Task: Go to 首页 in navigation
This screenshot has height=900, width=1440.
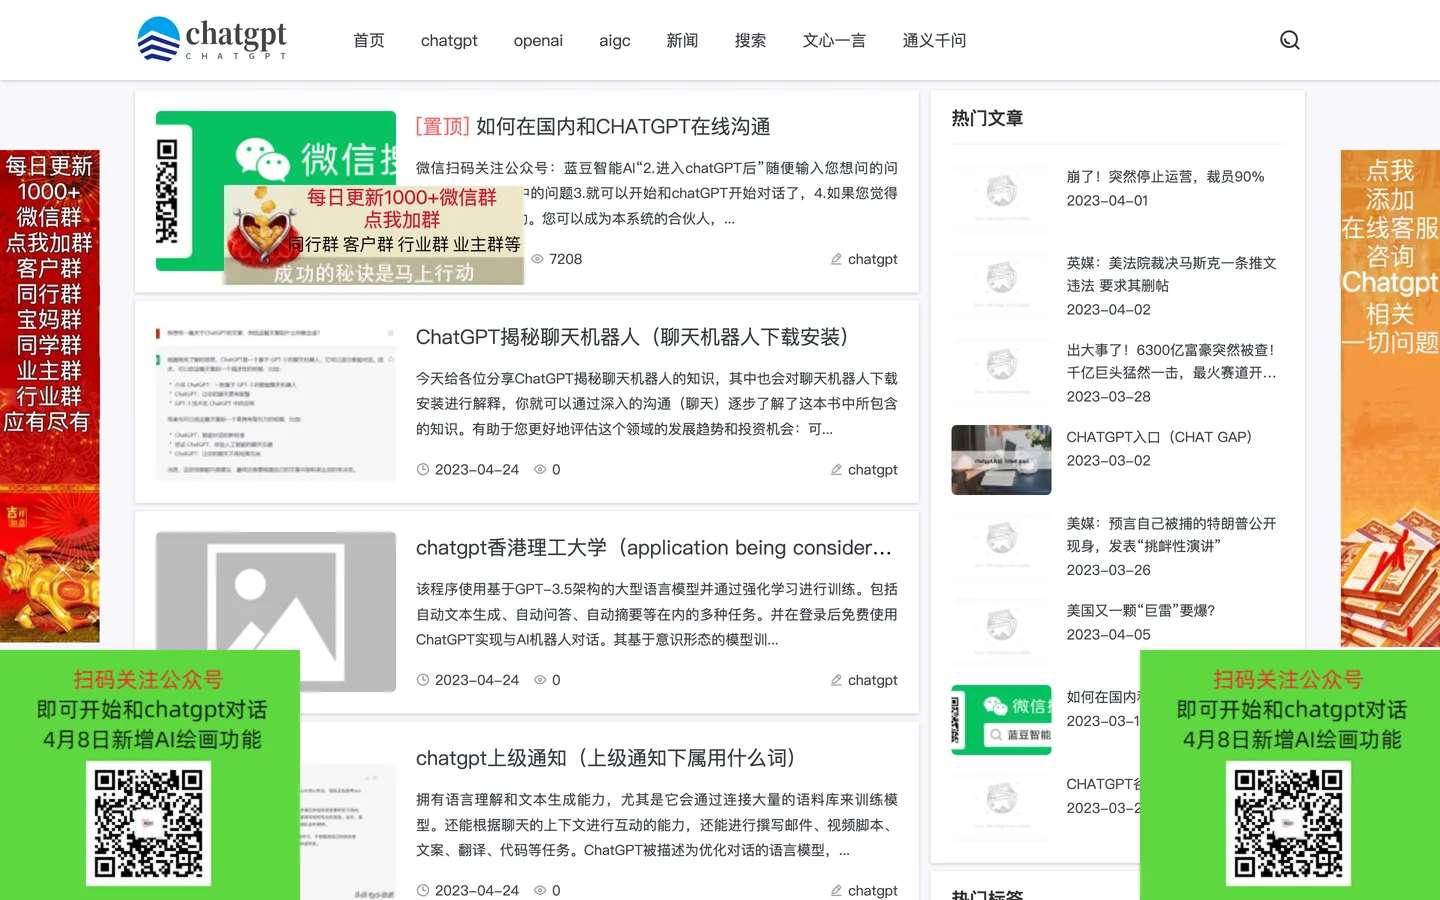Action: 369,40
